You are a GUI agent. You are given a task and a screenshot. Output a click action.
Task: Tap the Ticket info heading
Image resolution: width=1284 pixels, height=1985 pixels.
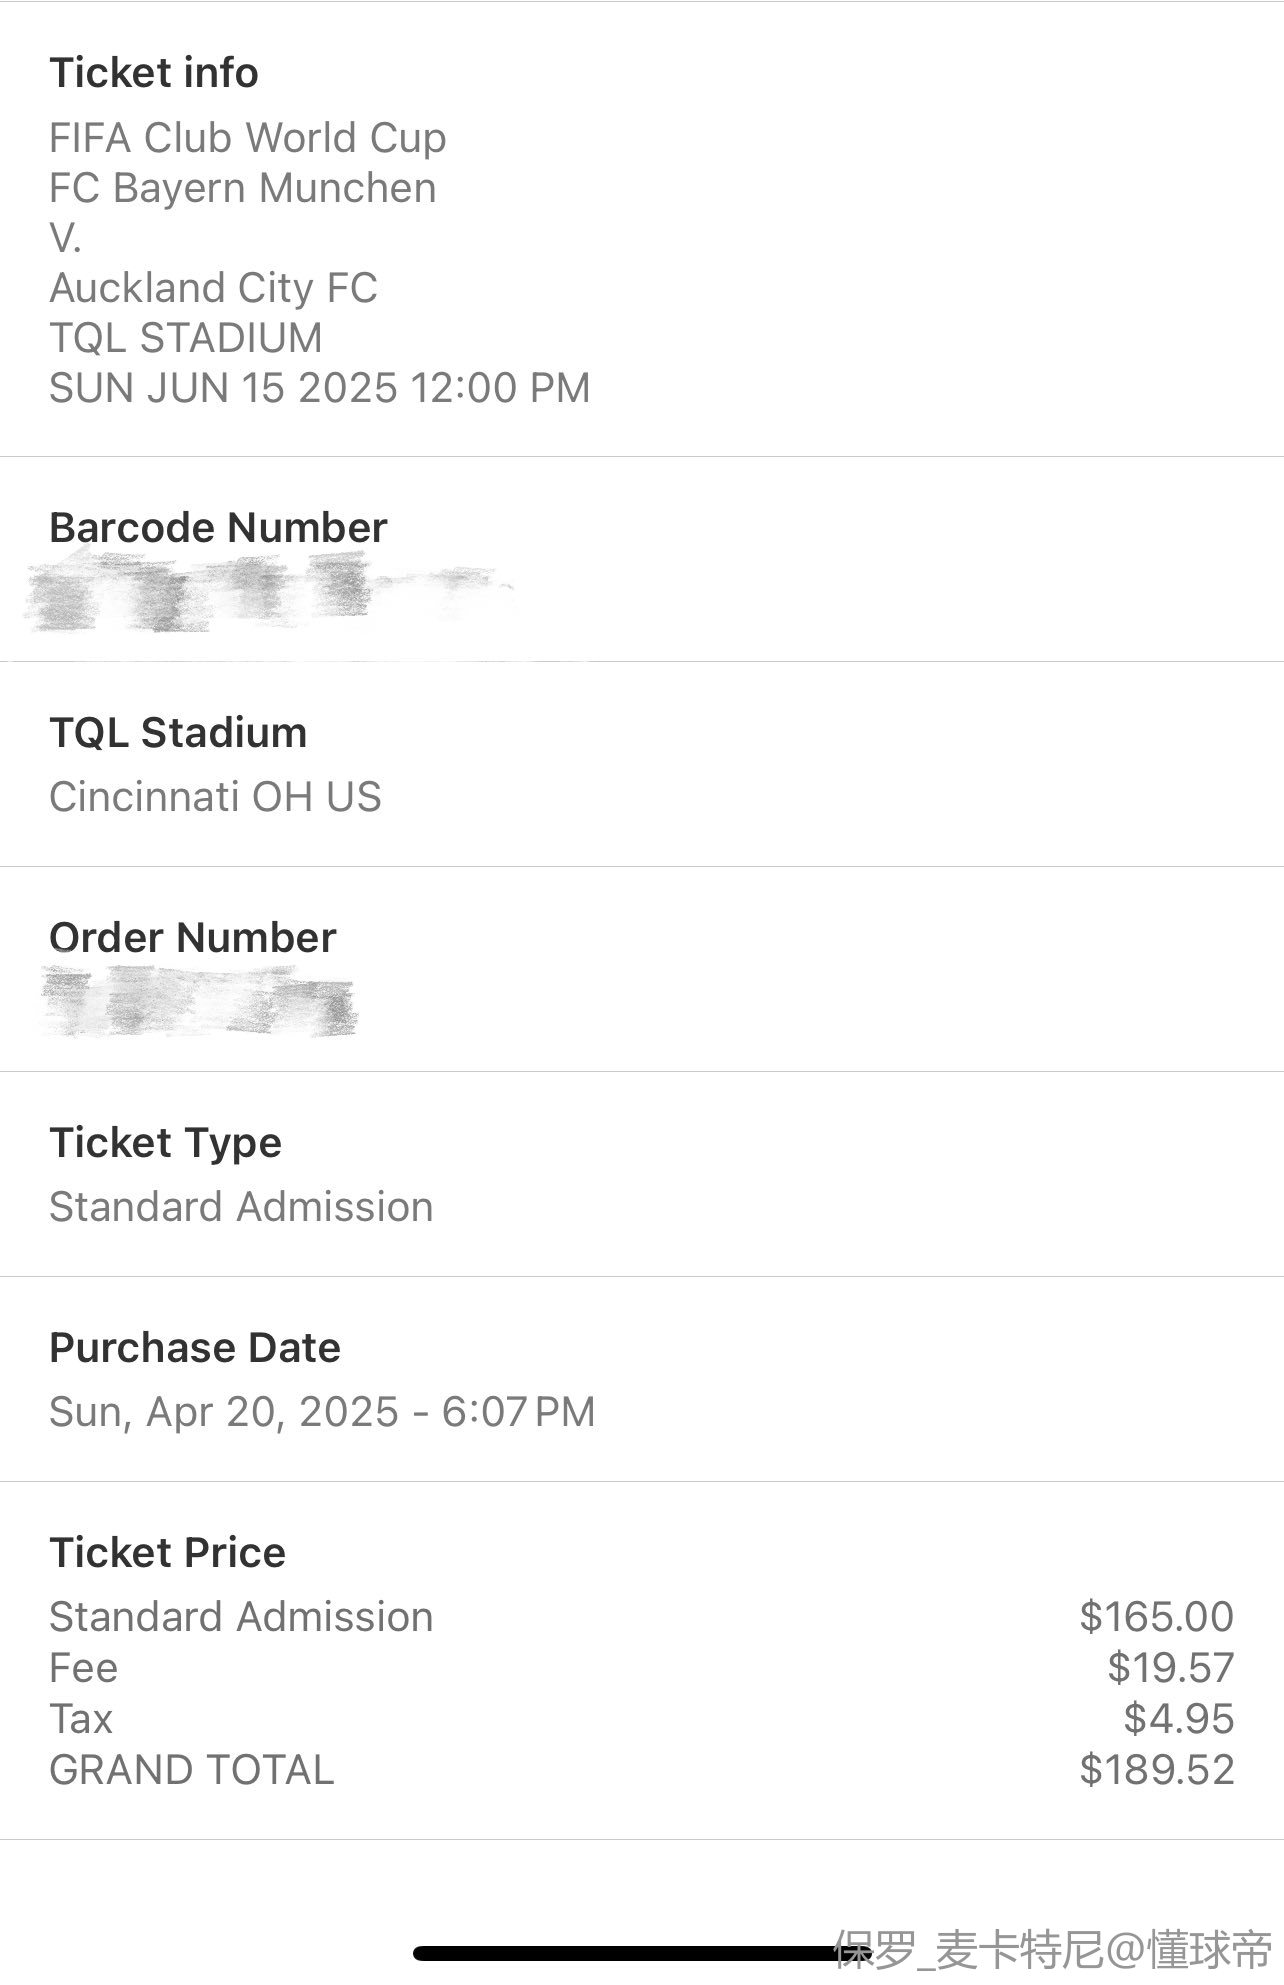coord(154,73)
